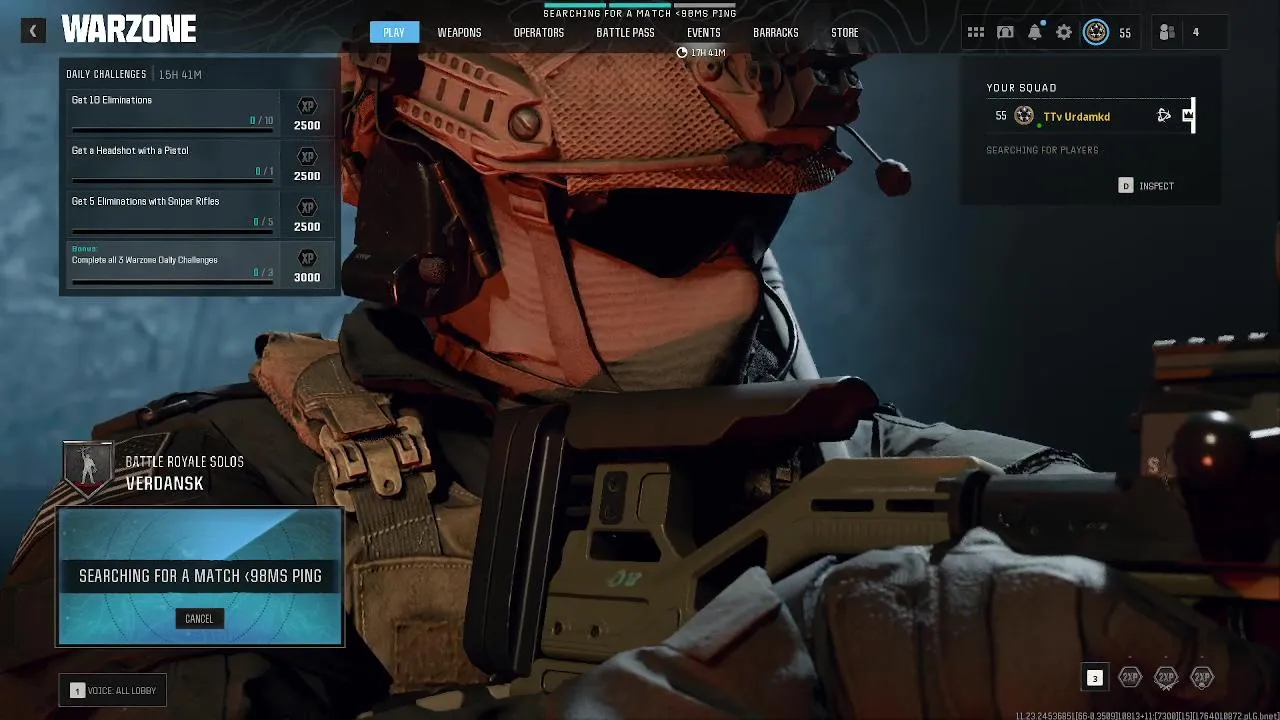1280x720 pixels.
Task: Click the XP badge for pistol headshot challenge
Action: 307,157
